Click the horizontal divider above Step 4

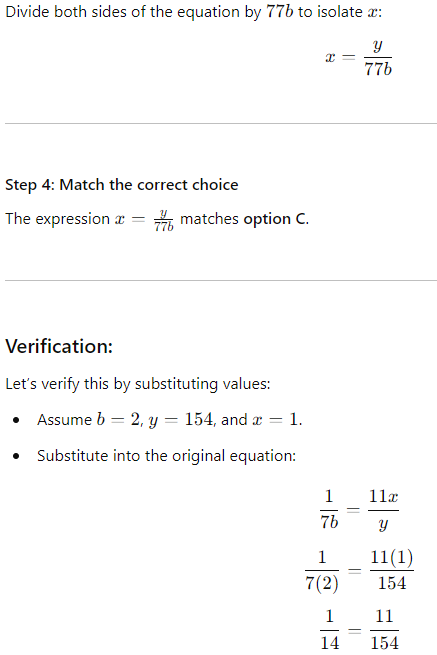click(x=221, y=123)
